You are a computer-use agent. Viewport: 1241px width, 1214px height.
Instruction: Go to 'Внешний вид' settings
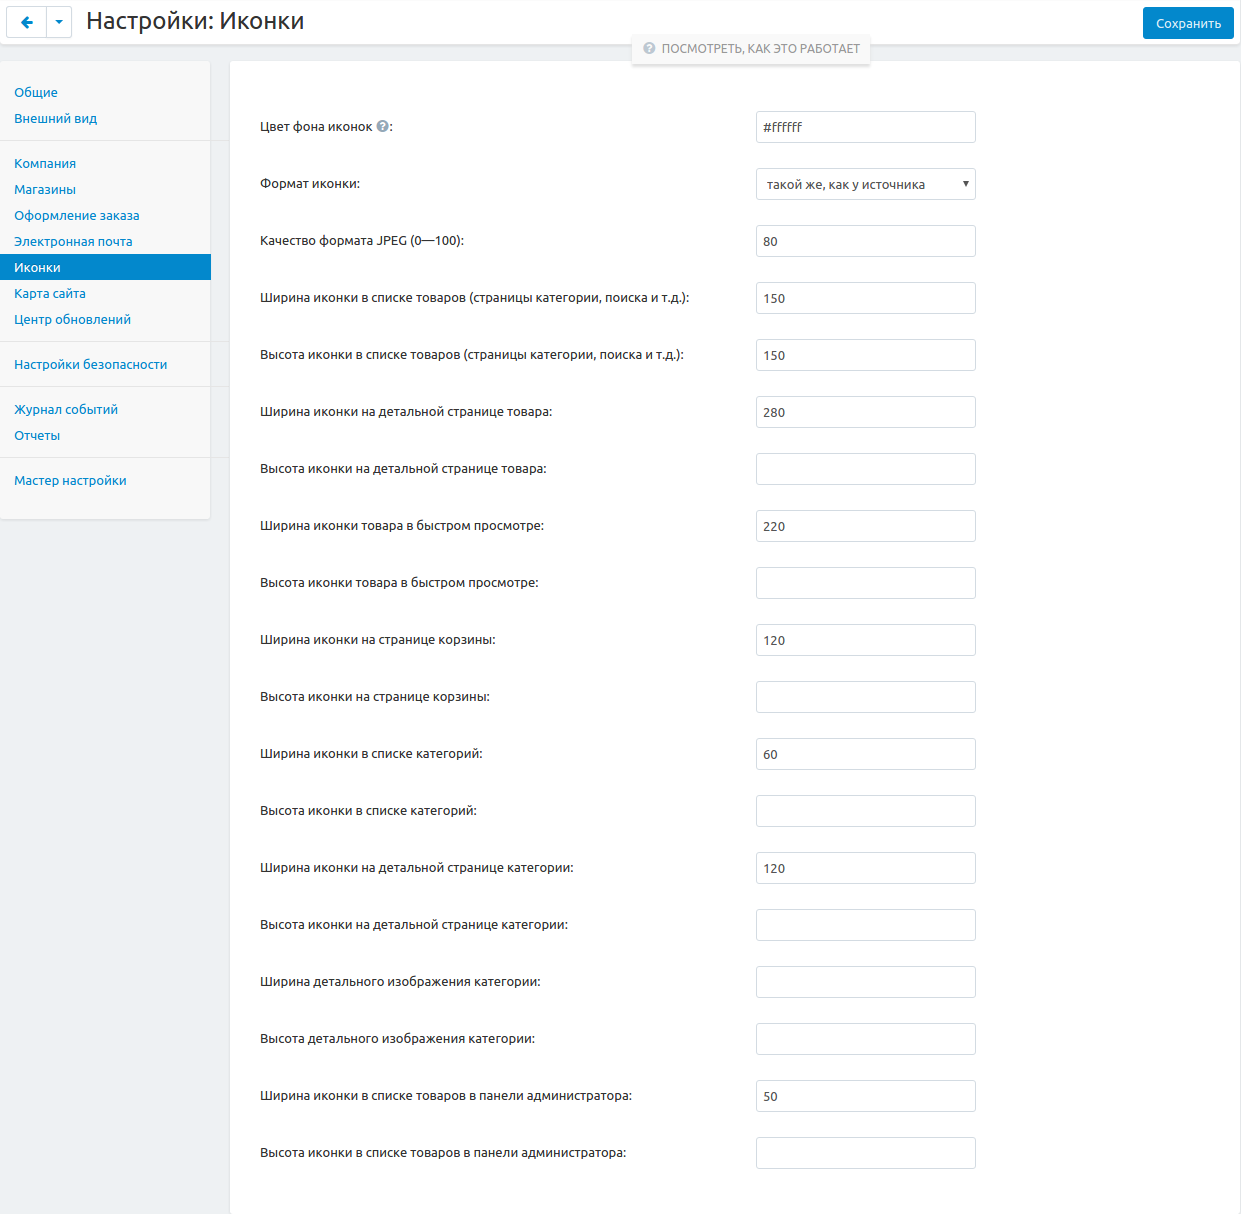click(55, 118)
